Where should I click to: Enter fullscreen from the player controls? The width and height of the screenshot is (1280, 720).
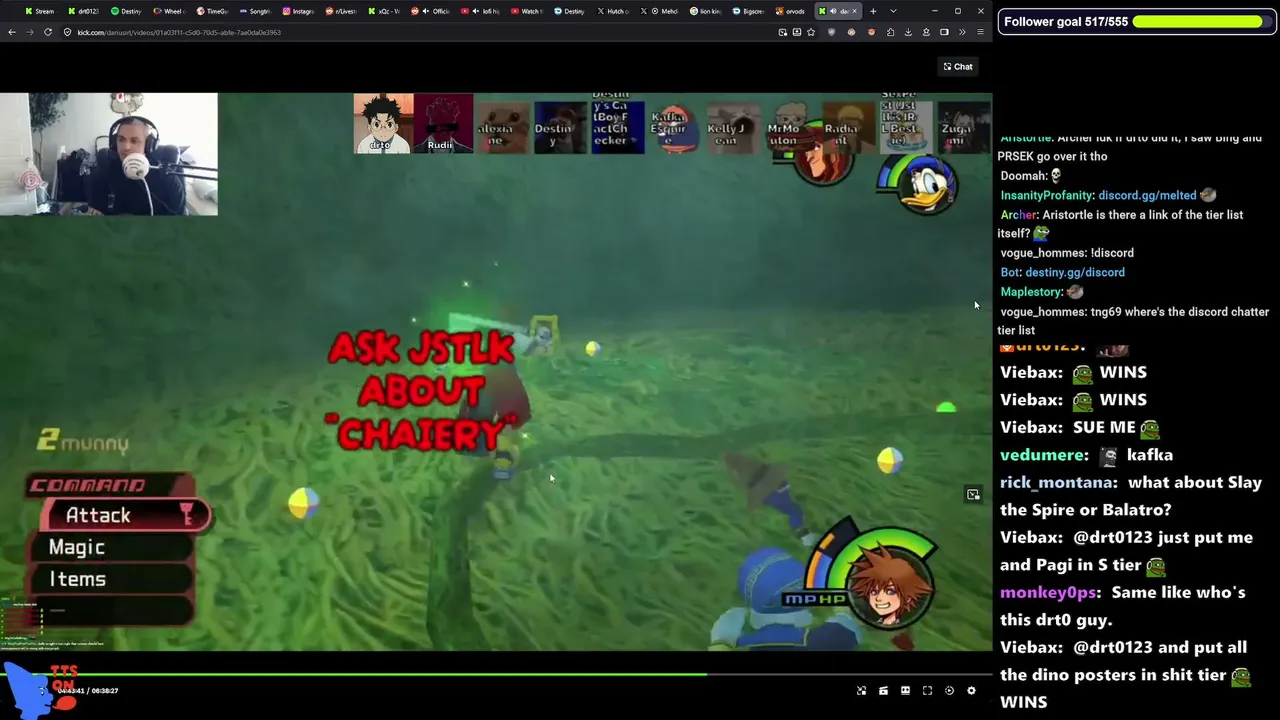tap(927, 691)
